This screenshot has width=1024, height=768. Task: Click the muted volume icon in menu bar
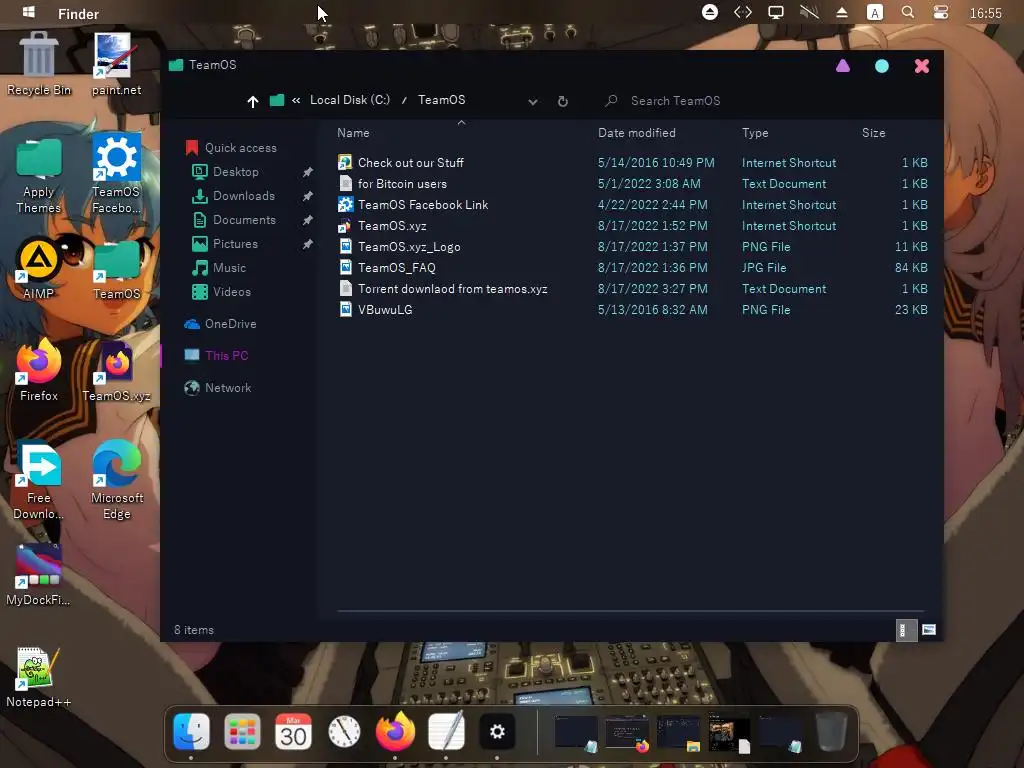coord(809,12)
